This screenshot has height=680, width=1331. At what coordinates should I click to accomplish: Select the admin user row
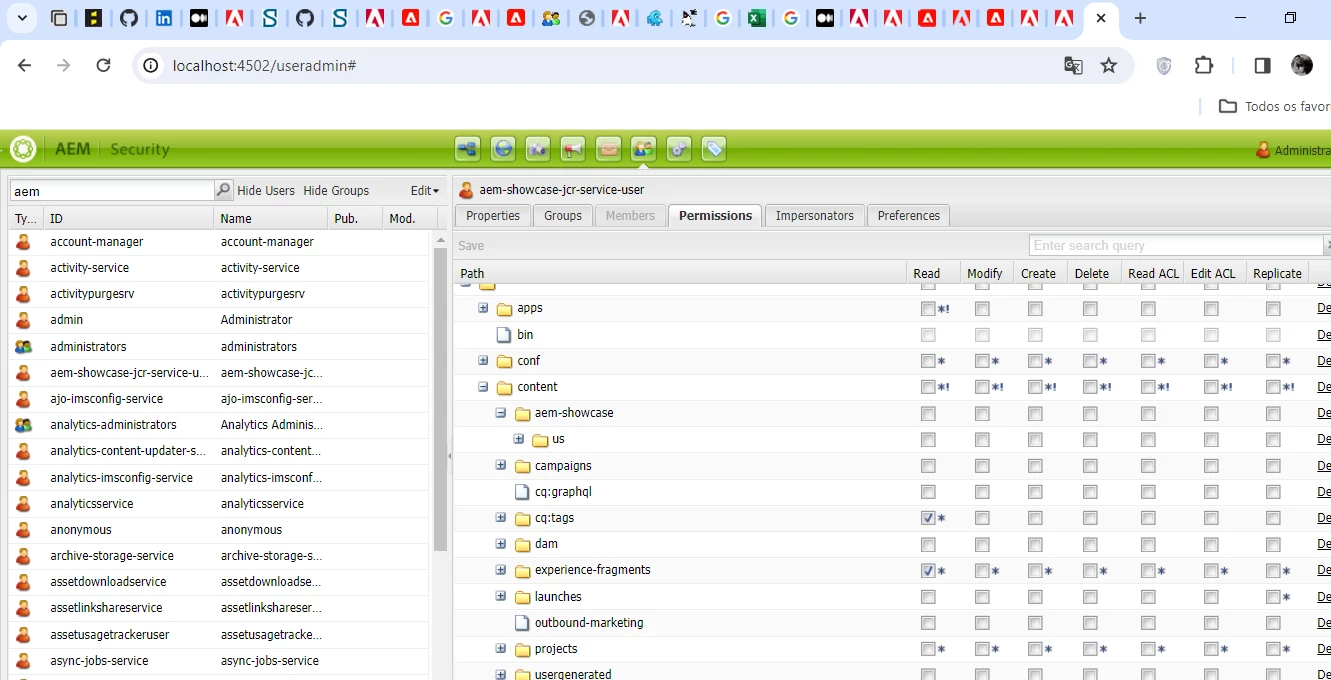pos(220,320)
